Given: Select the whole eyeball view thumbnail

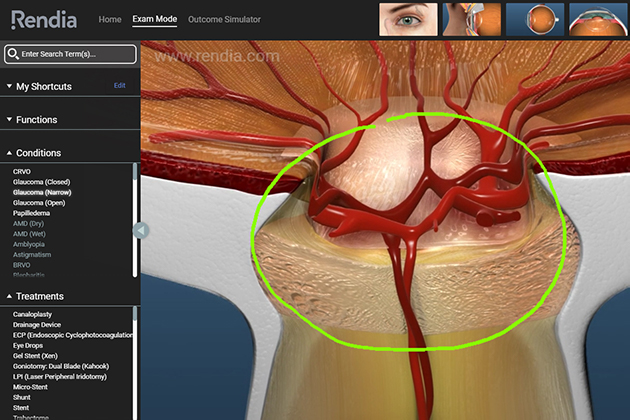Looking at the screenshot, I should (534, 20).
